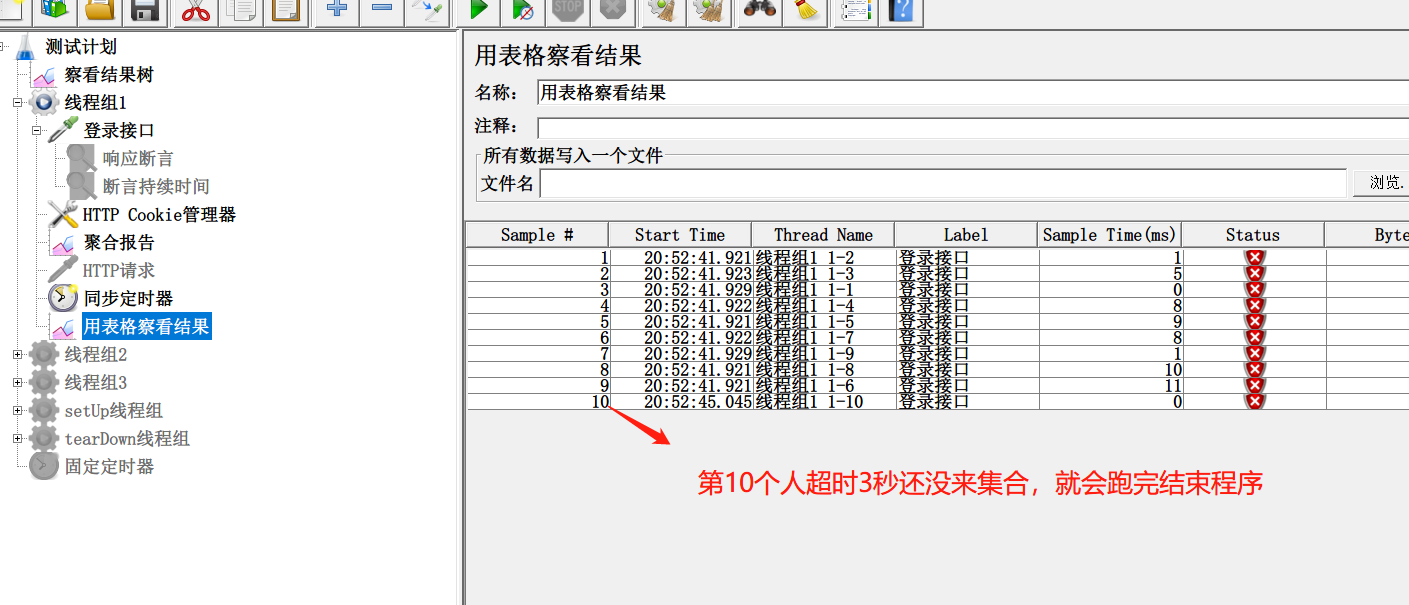Image resolution: width=1409 pixels, height=605 pixels.
Task: Click the Copy pages toolbar icon
Action: [x=241, y=11]
